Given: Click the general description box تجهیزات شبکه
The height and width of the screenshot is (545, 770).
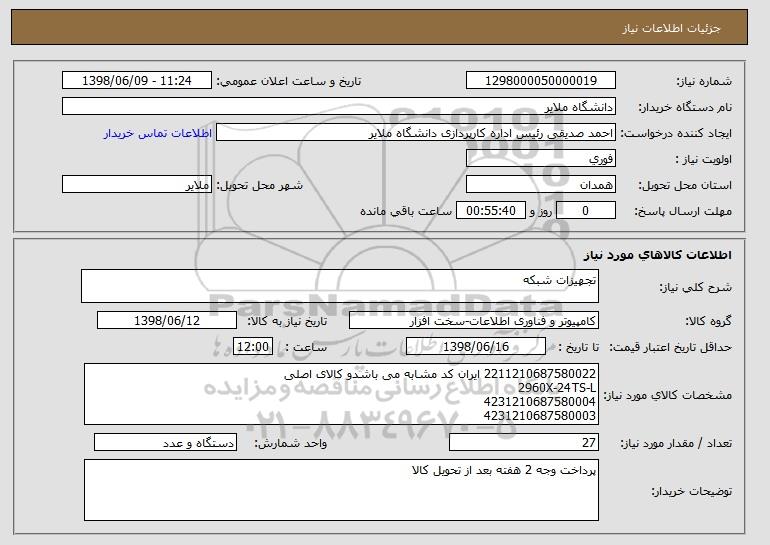Looking at the screenshot, I should [x=340, y=286].
